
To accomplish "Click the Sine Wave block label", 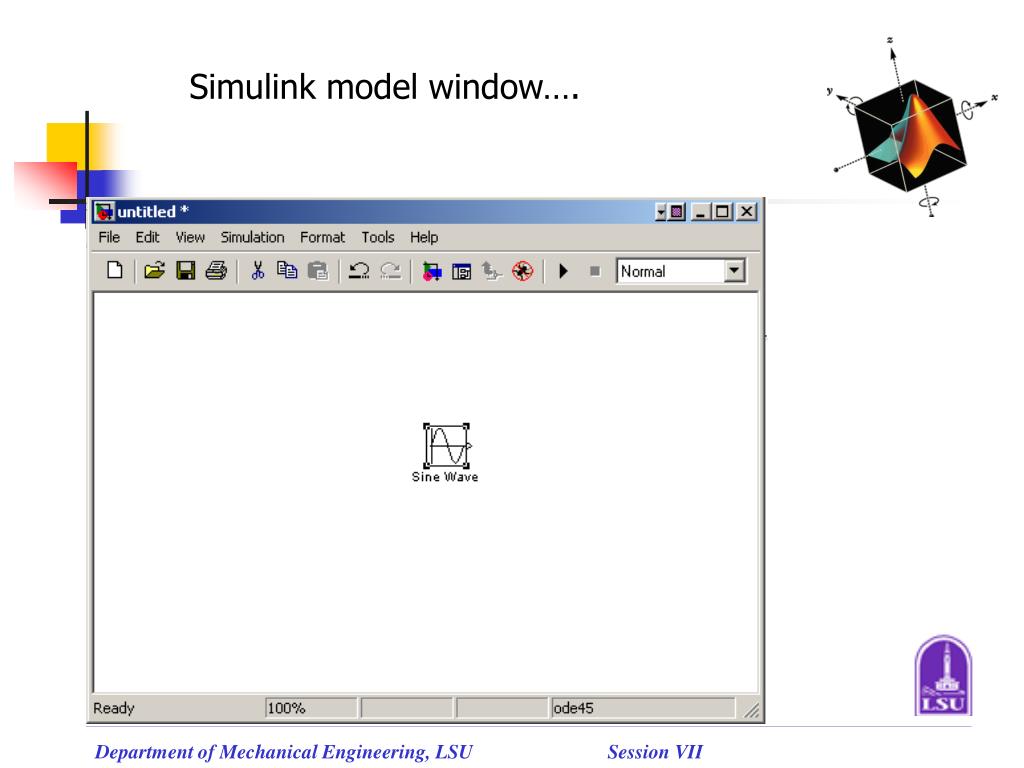I will 445,477.
